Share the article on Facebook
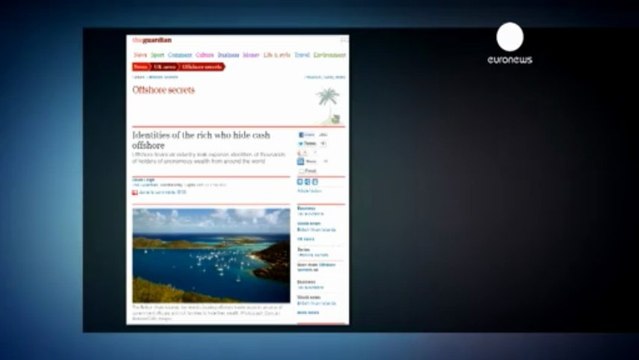This screenshot has width=639, height=360. (307, 135)
